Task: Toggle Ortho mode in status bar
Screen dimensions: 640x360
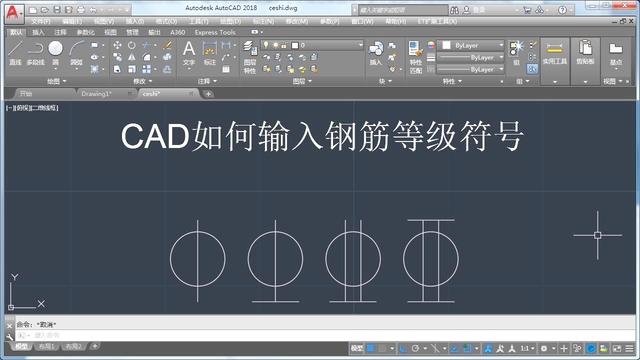Action: [x=403, y=348]
